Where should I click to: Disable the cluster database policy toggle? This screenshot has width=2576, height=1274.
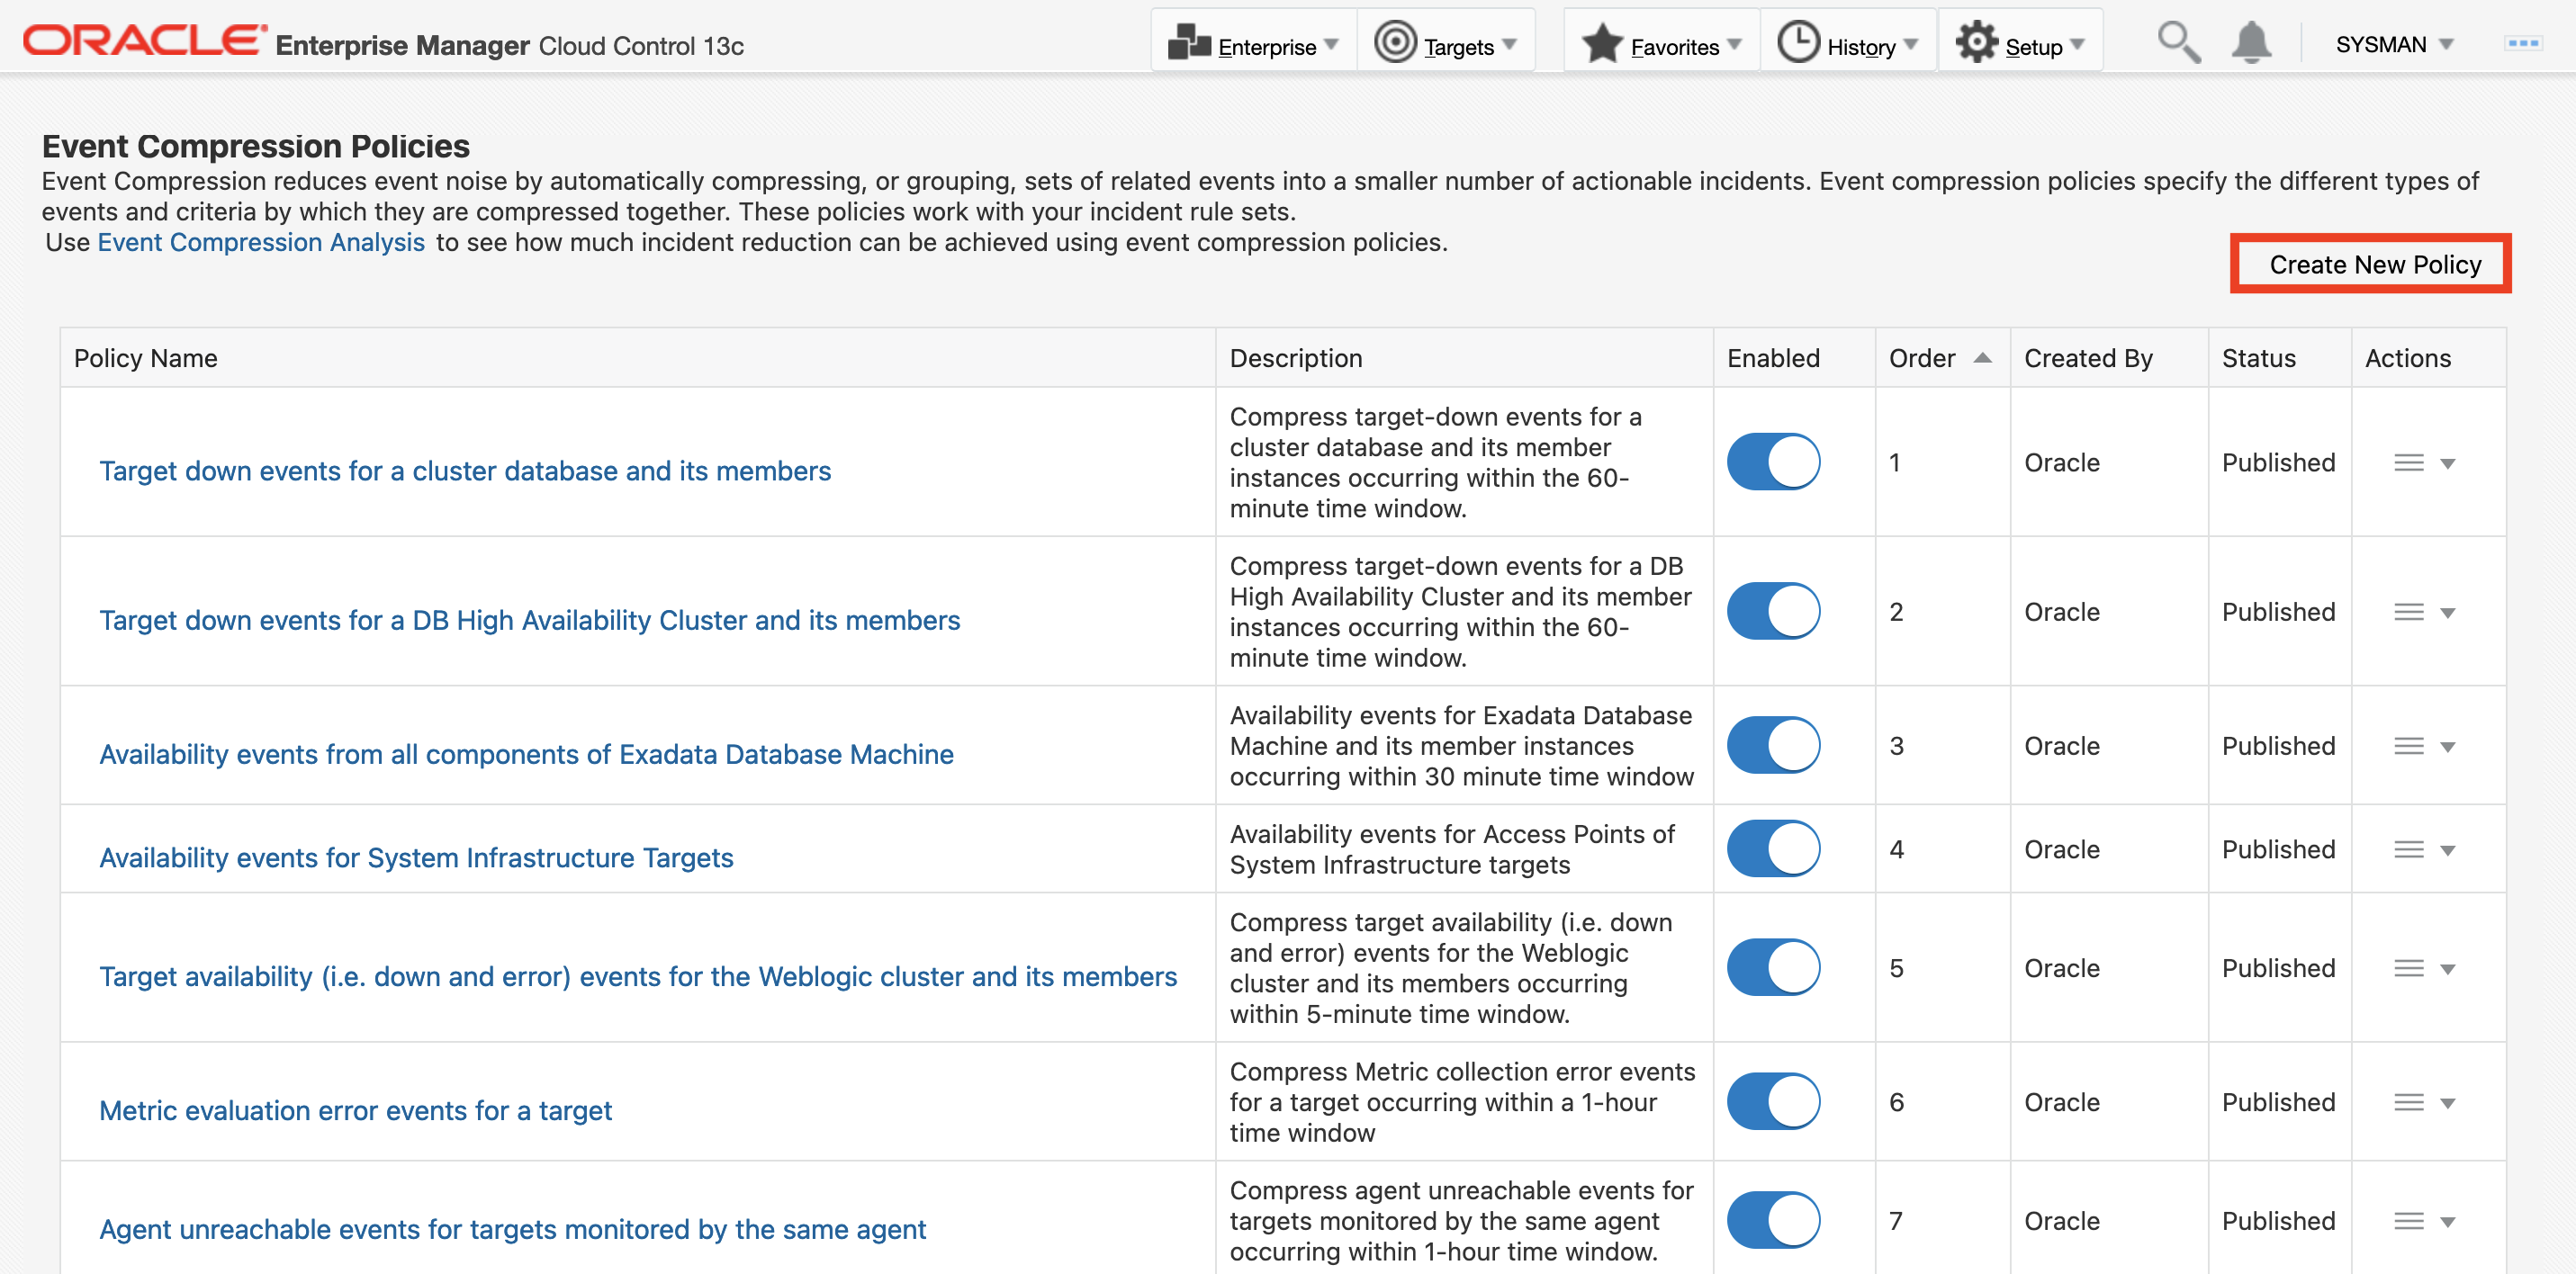[1773, 462]
